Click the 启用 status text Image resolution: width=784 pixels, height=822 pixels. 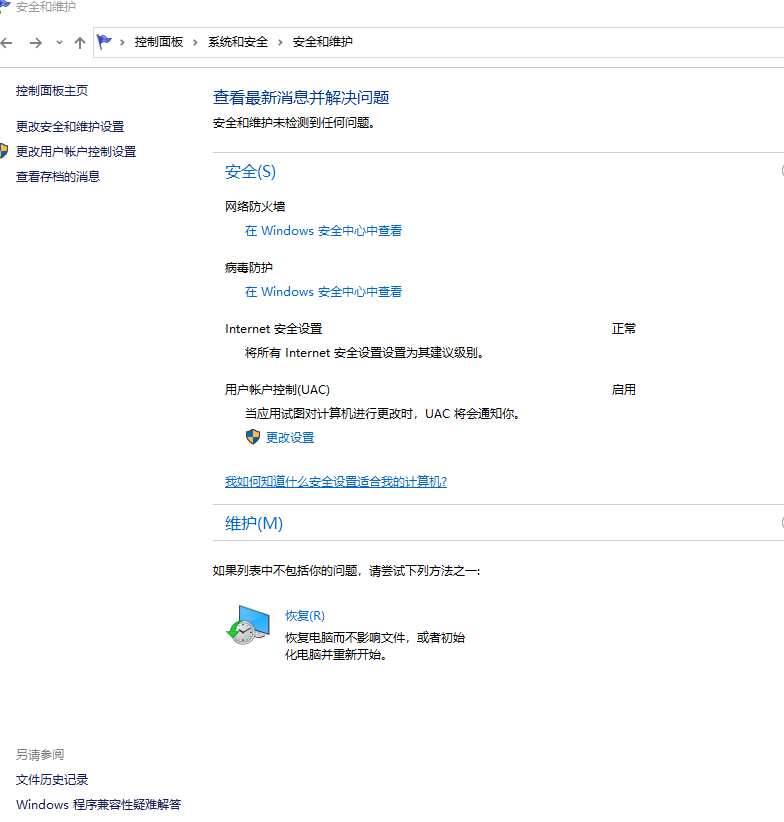[x=624, y=390]
